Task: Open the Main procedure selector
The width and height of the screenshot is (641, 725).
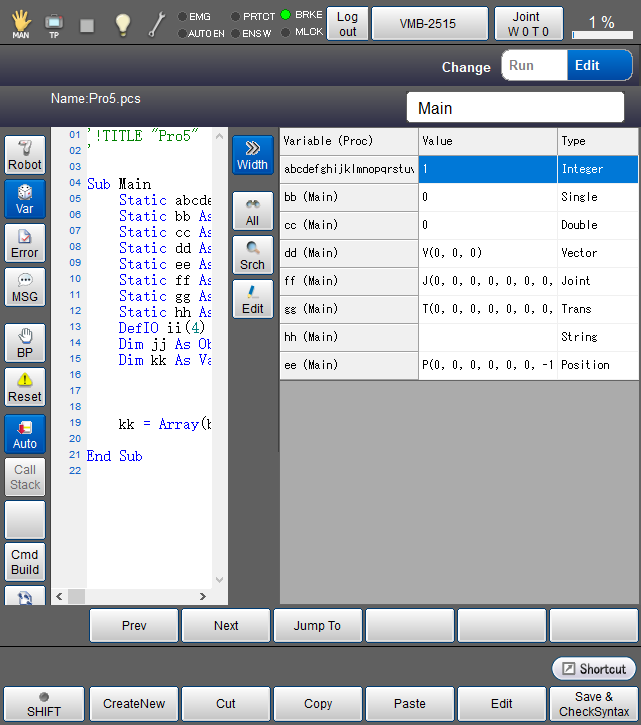Action: click(x=519, y=108)
